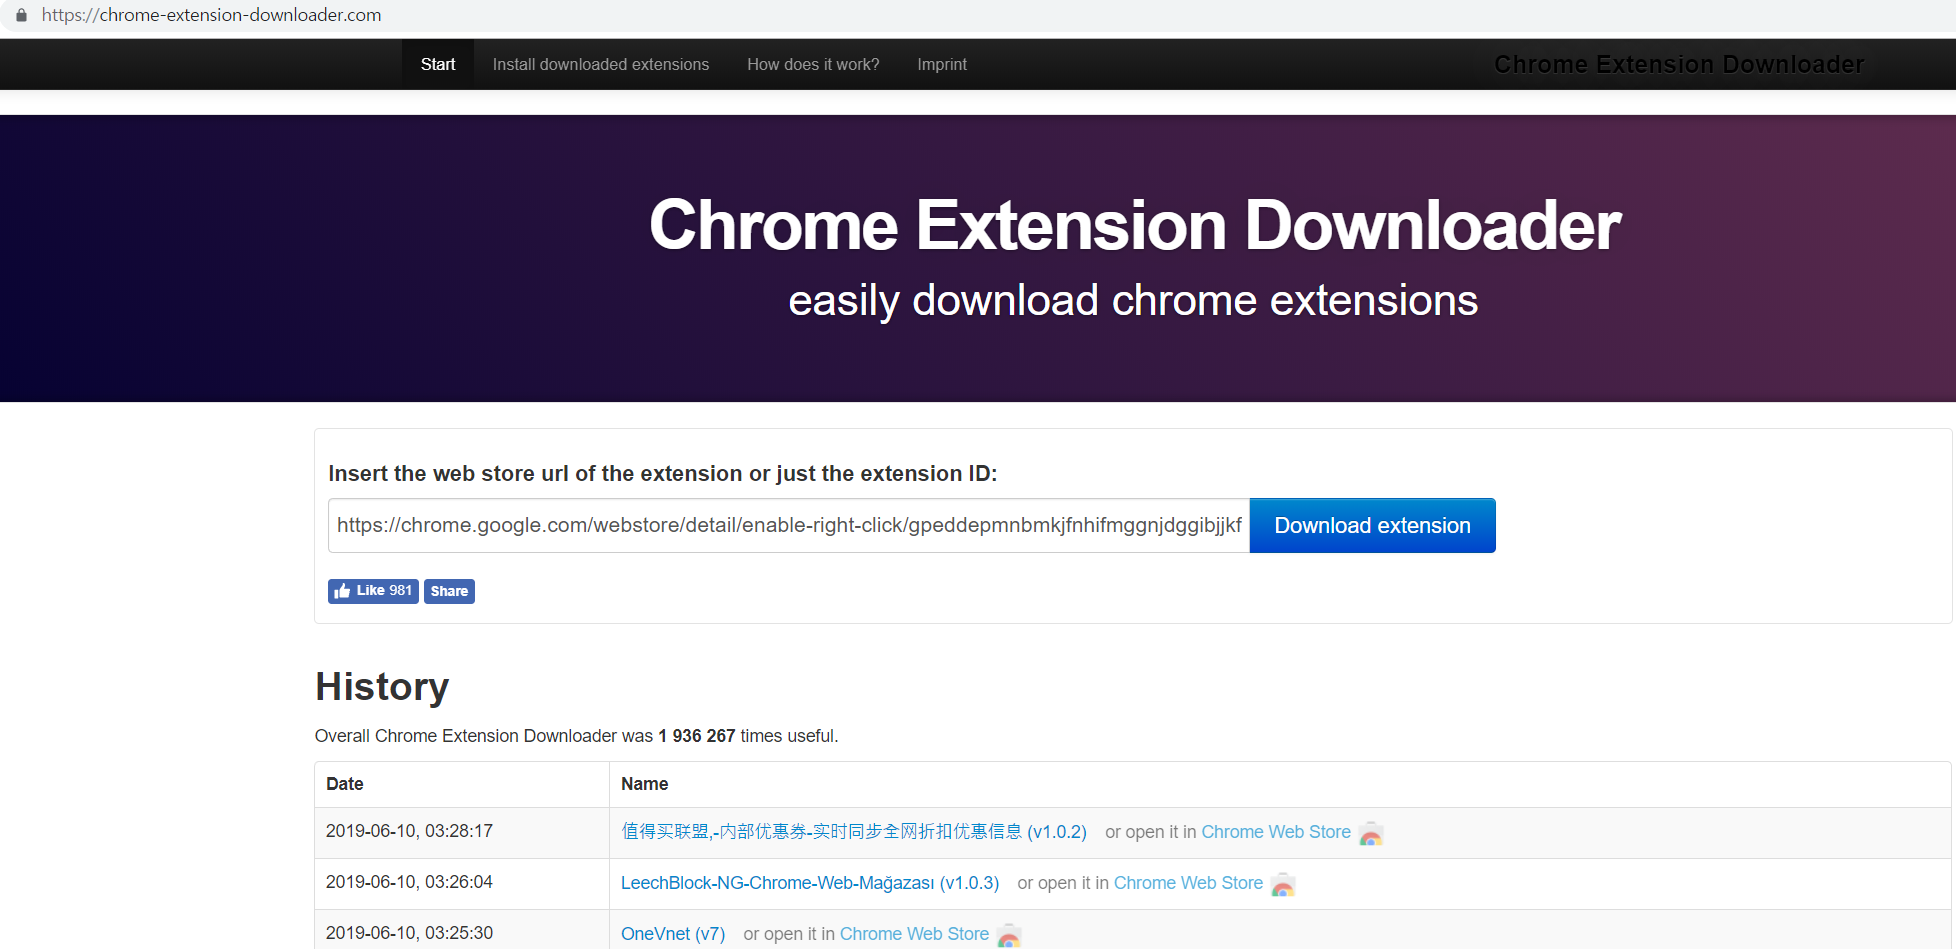Open the Start tab
Viewport: 1956px width, 949px height.
pyautogui.click(x=438, y=64)
